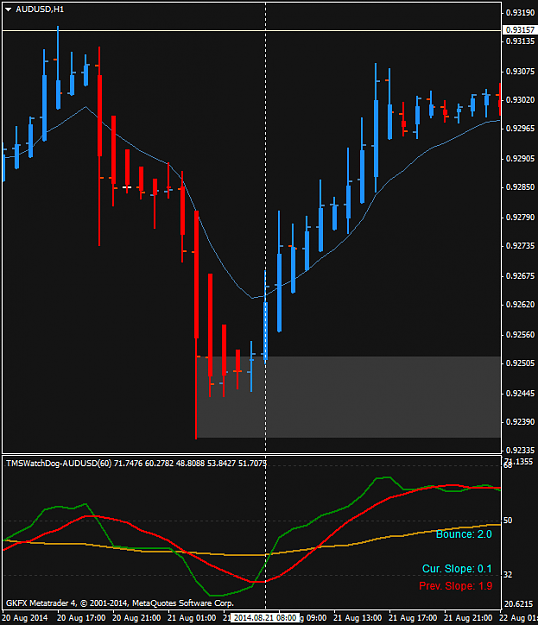Click the 0.92965 price scale value
The width and height of the screenshot is (538, 625).
click(x=520, y=128)
